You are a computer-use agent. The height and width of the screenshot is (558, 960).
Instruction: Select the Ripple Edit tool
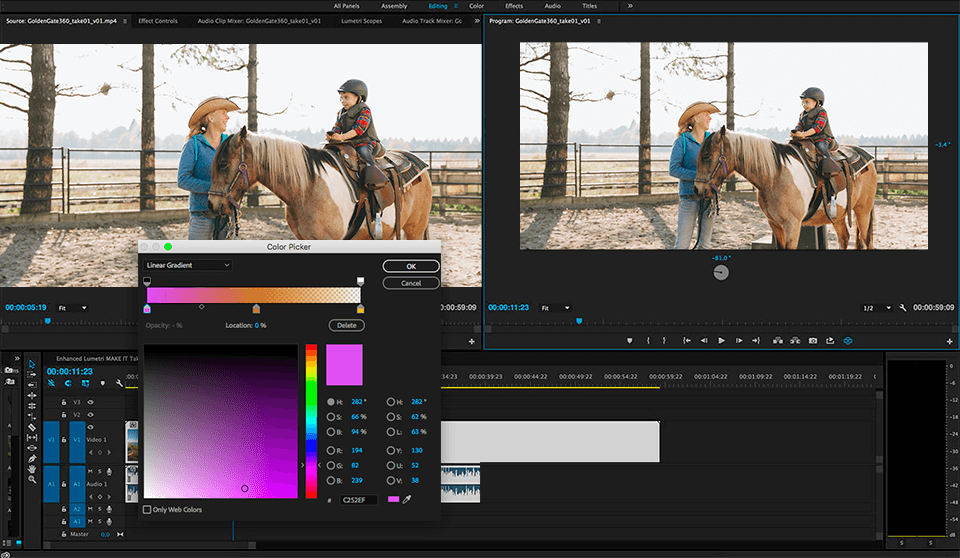[32, 395]
